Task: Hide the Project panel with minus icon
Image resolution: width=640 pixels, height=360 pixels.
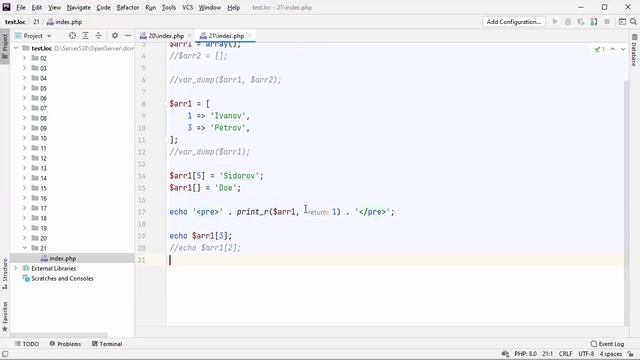Action: [128, 36]
